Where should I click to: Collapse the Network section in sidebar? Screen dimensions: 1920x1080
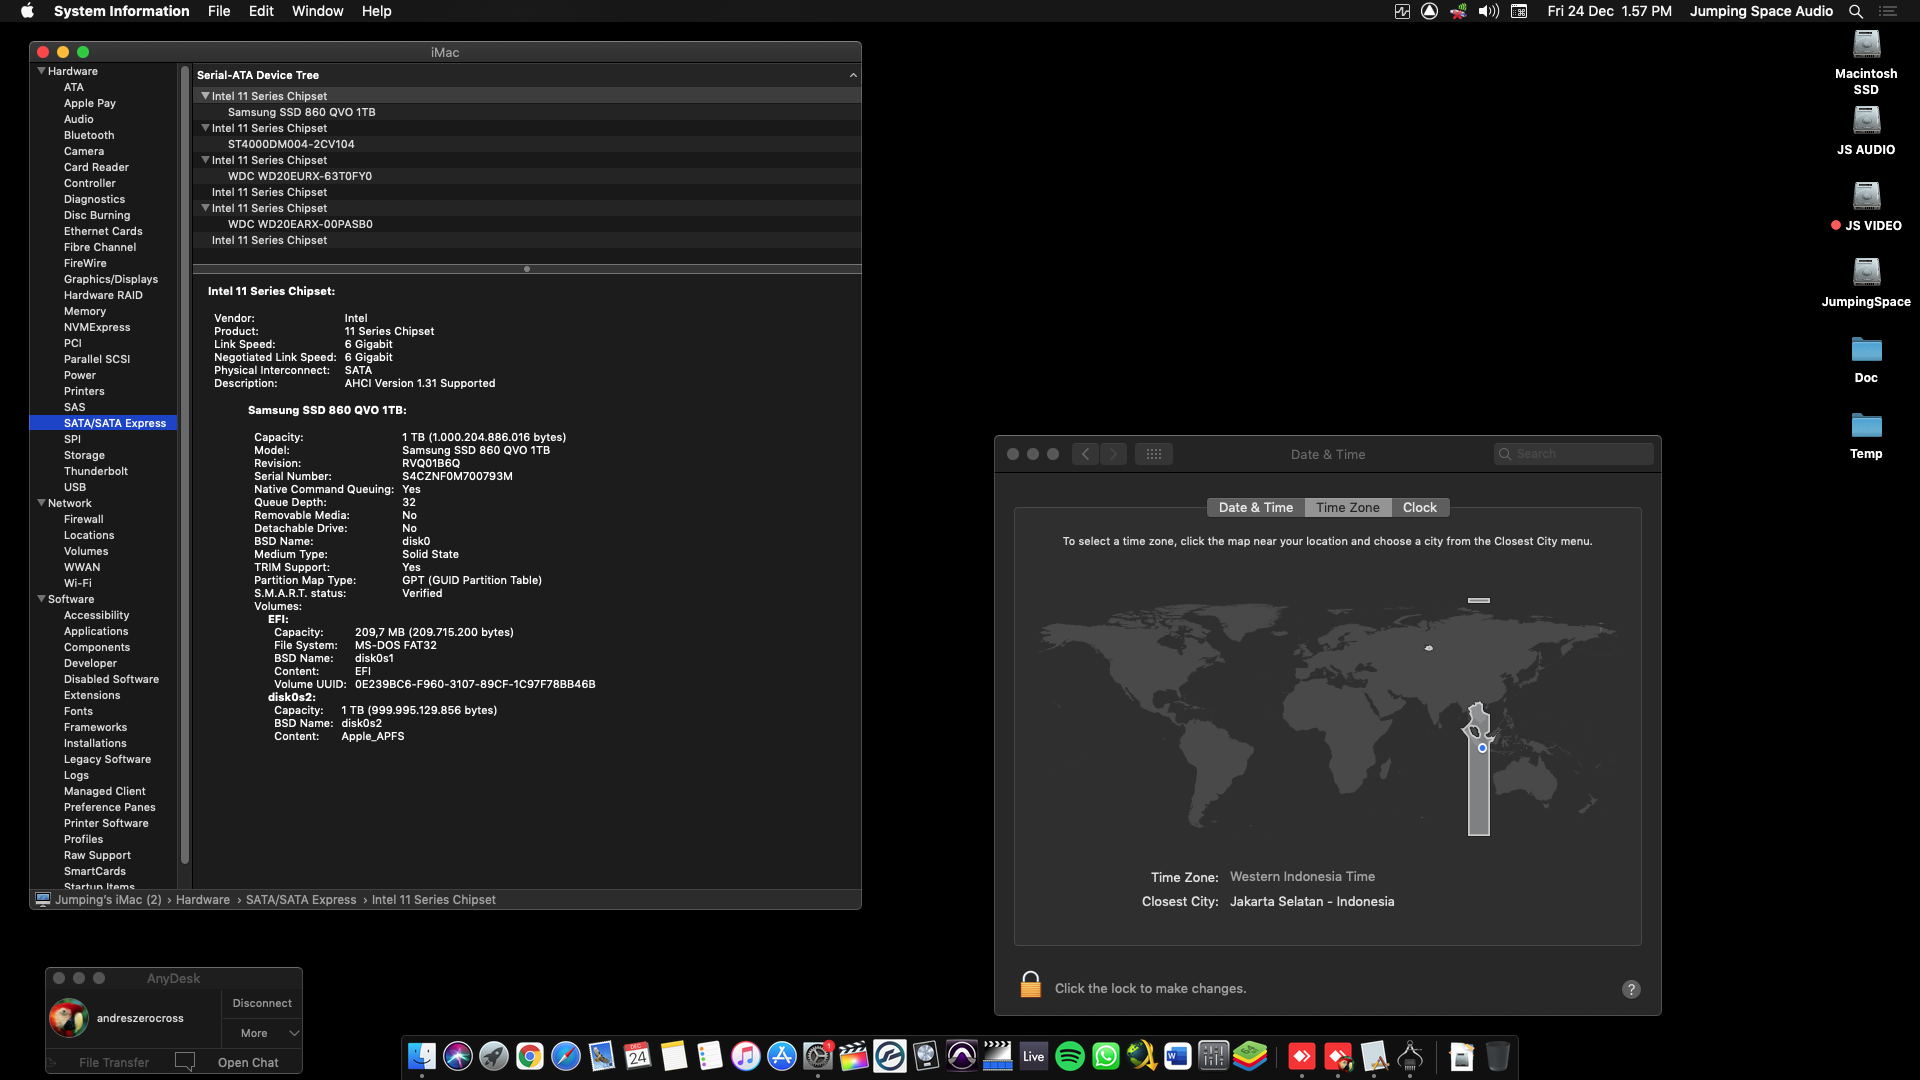[41, 503]
